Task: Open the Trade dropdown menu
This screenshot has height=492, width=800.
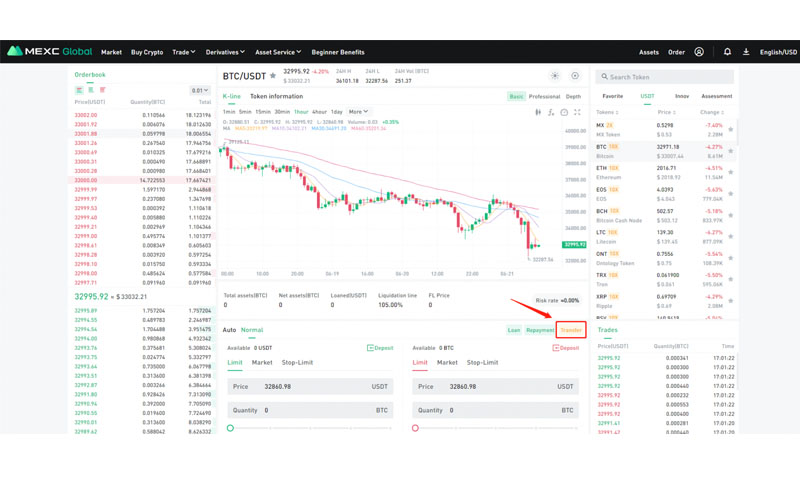Action: click(x=184, y=52)
